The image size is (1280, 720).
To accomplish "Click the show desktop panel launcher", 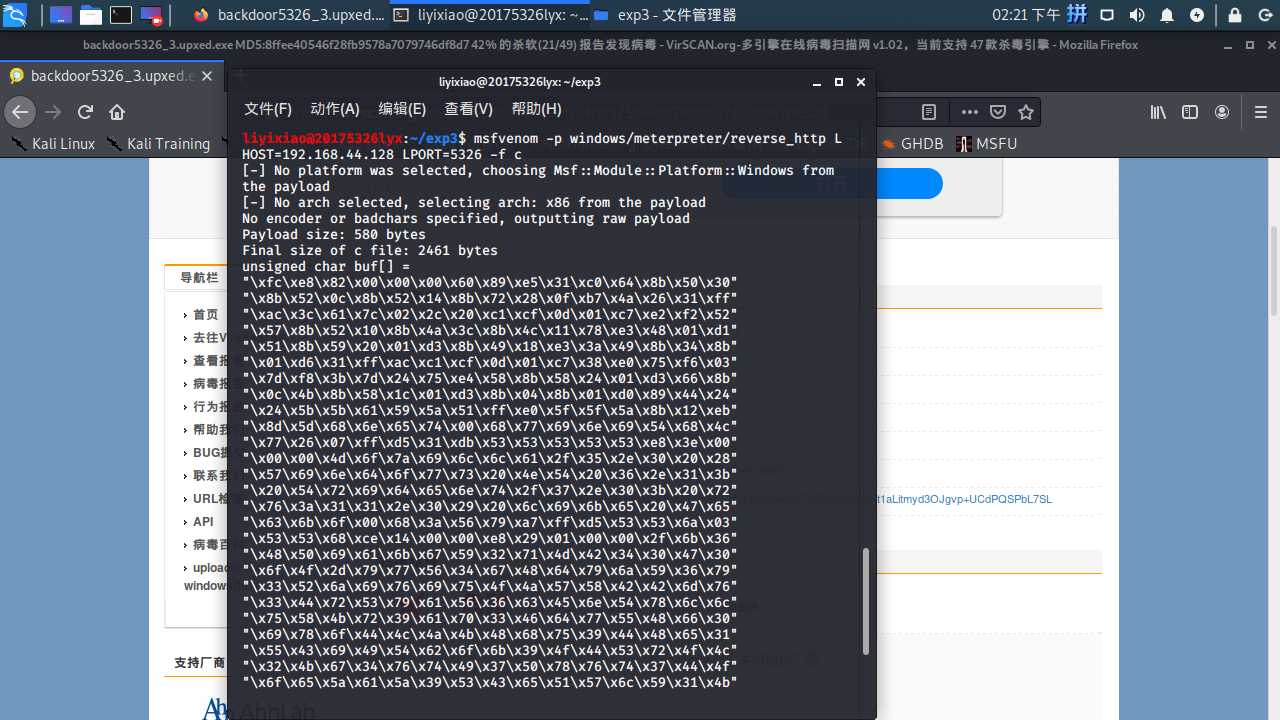I will click(x=60, y=15).
